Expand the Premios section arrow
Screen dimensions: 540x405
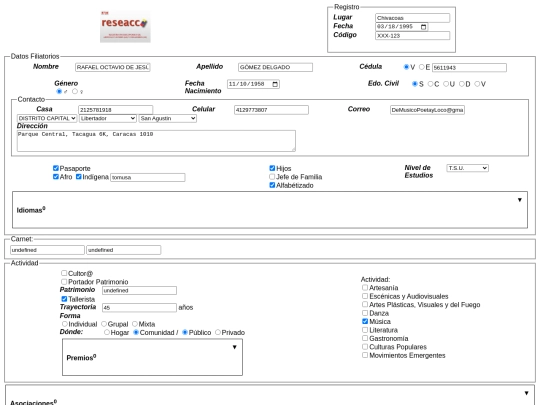point(235,347)
